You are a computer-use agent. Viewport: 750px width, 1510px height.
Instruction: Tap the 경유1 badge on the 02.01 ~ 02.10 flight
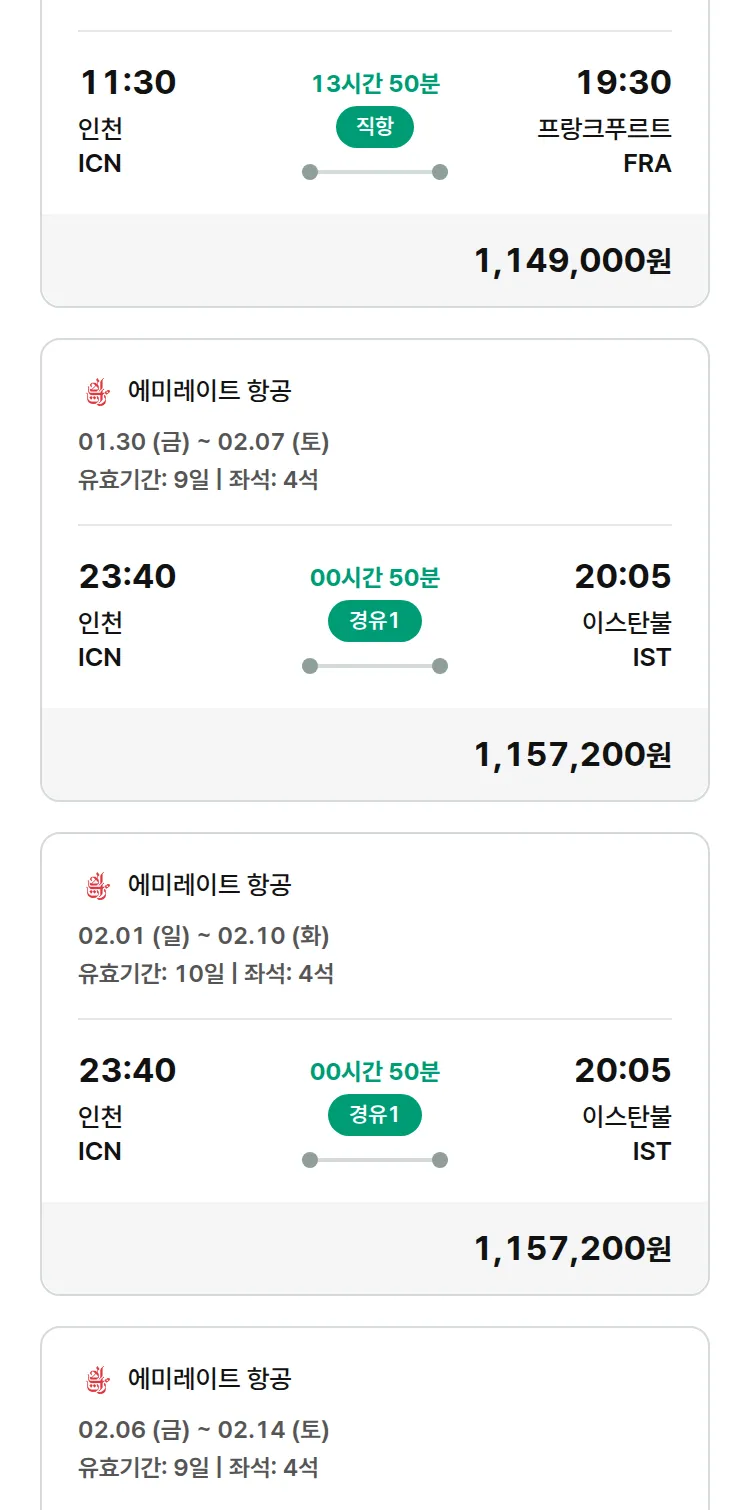(x=375, y=1115)
